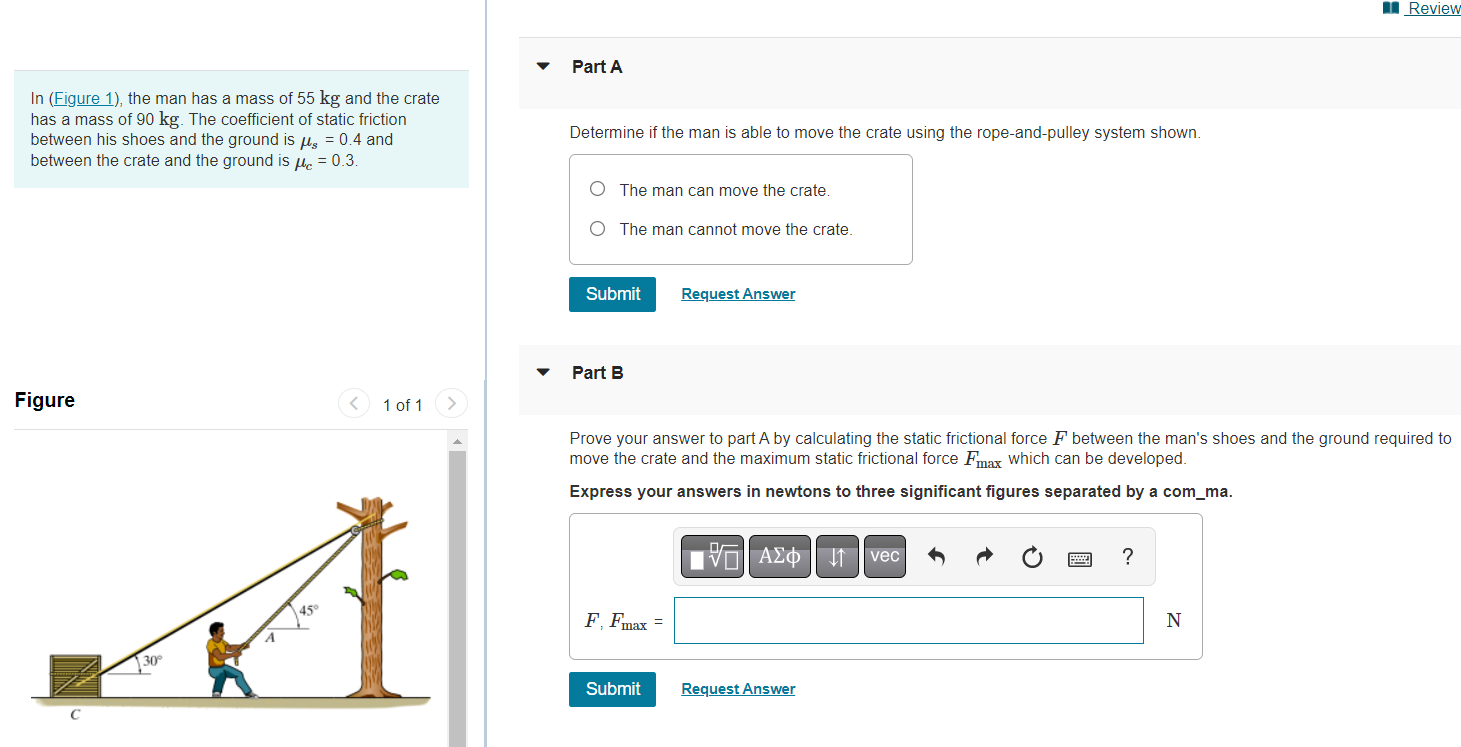Image resolution: width=1461 pixels, height=747 pixels.
Task: Undo the last equation edit
Action: 936,557
